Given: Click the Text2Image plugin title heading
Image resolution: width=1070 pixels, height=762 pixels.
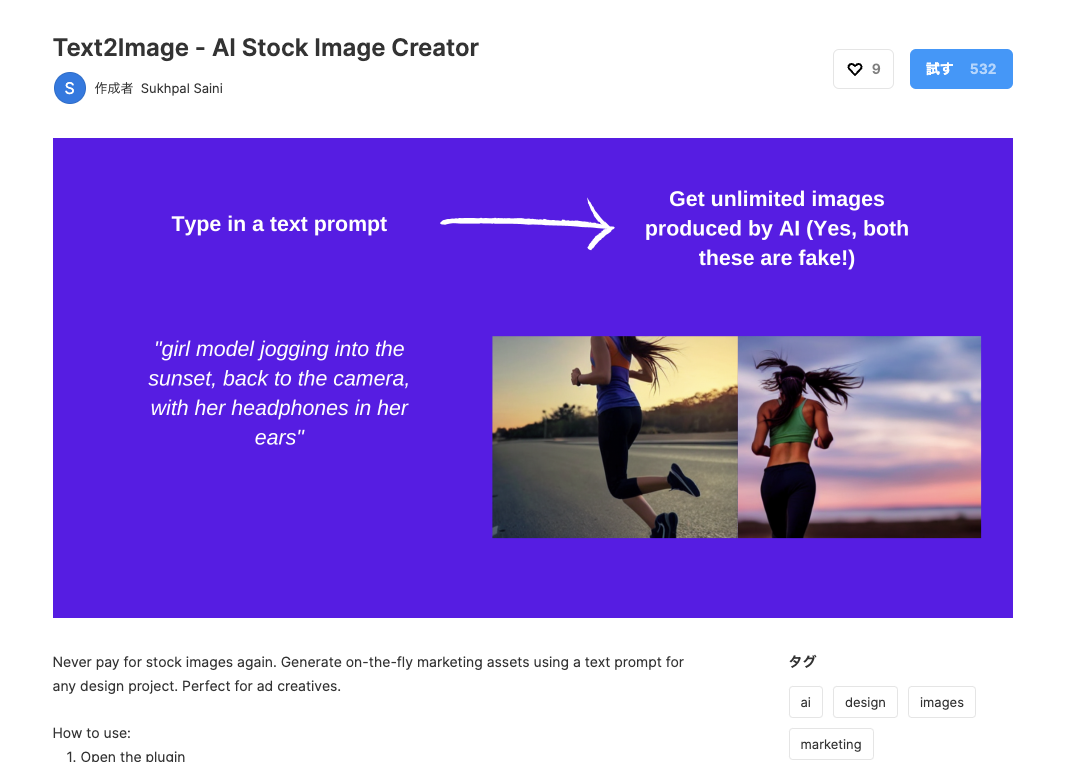Looking at the screenshot, I should 266,47.
